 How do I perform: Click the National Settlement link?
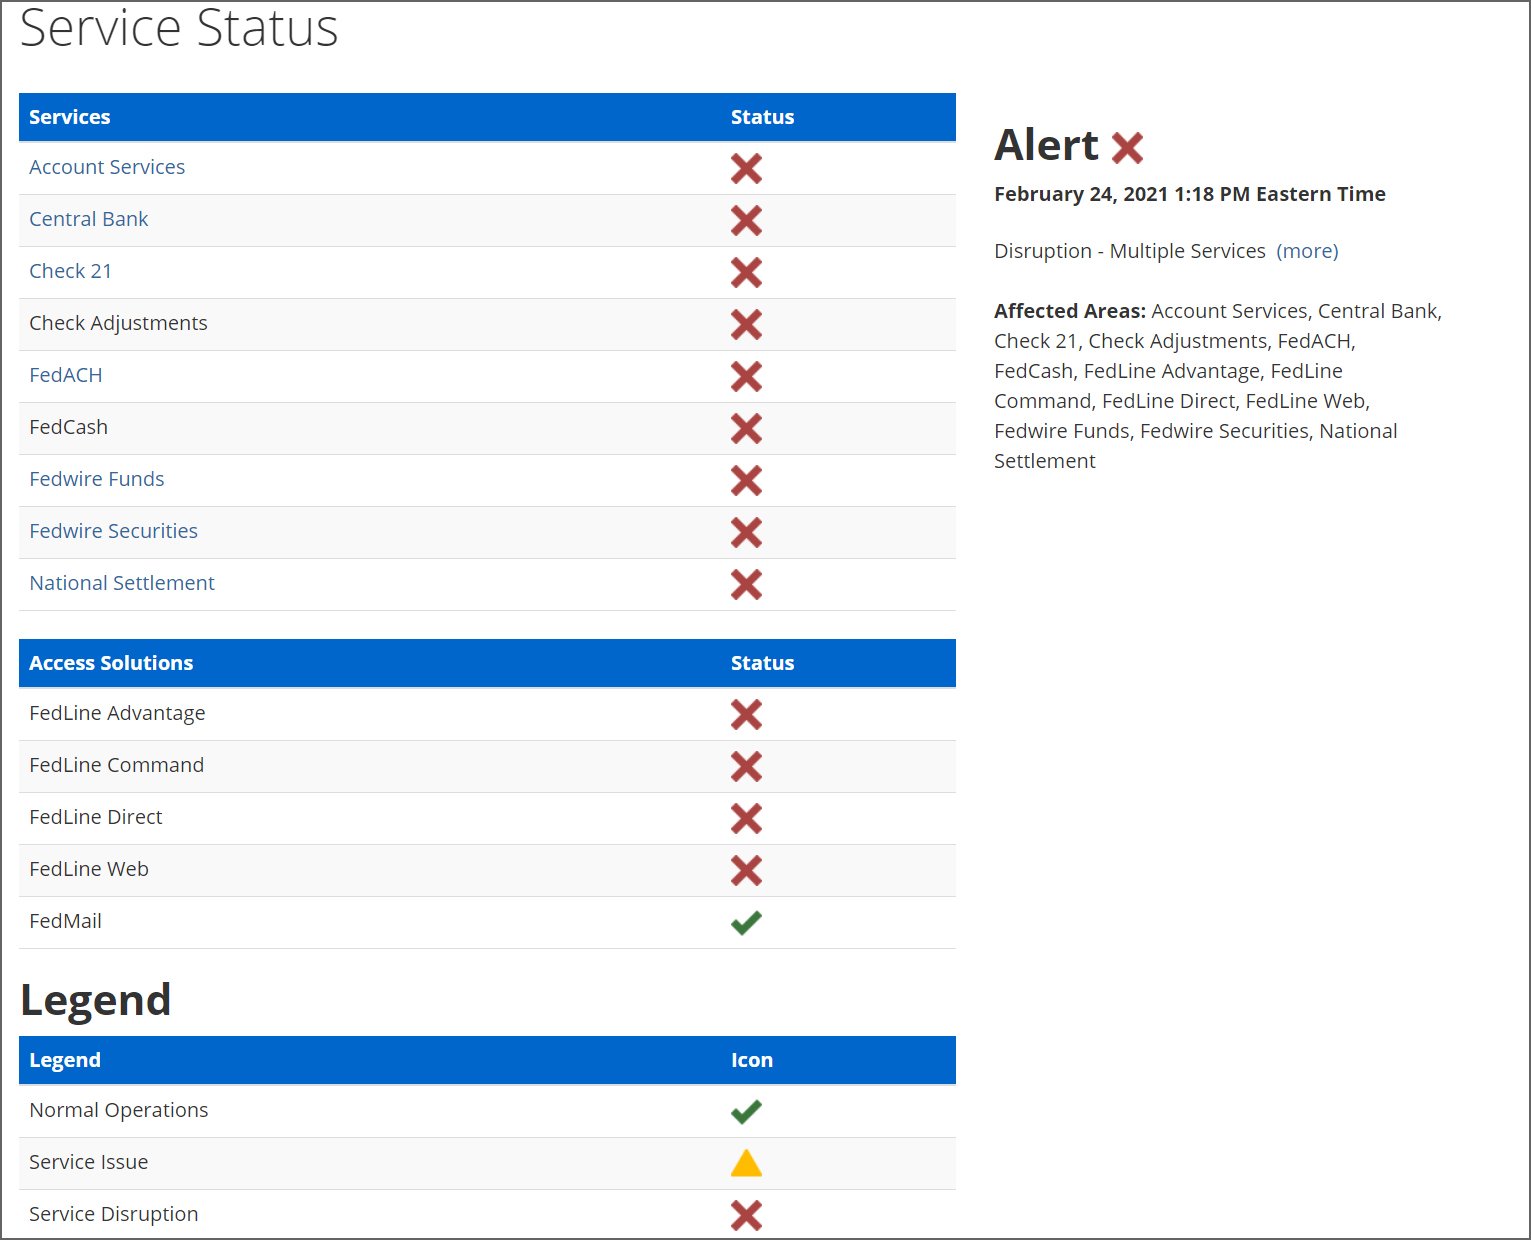(x=121, y=583)
